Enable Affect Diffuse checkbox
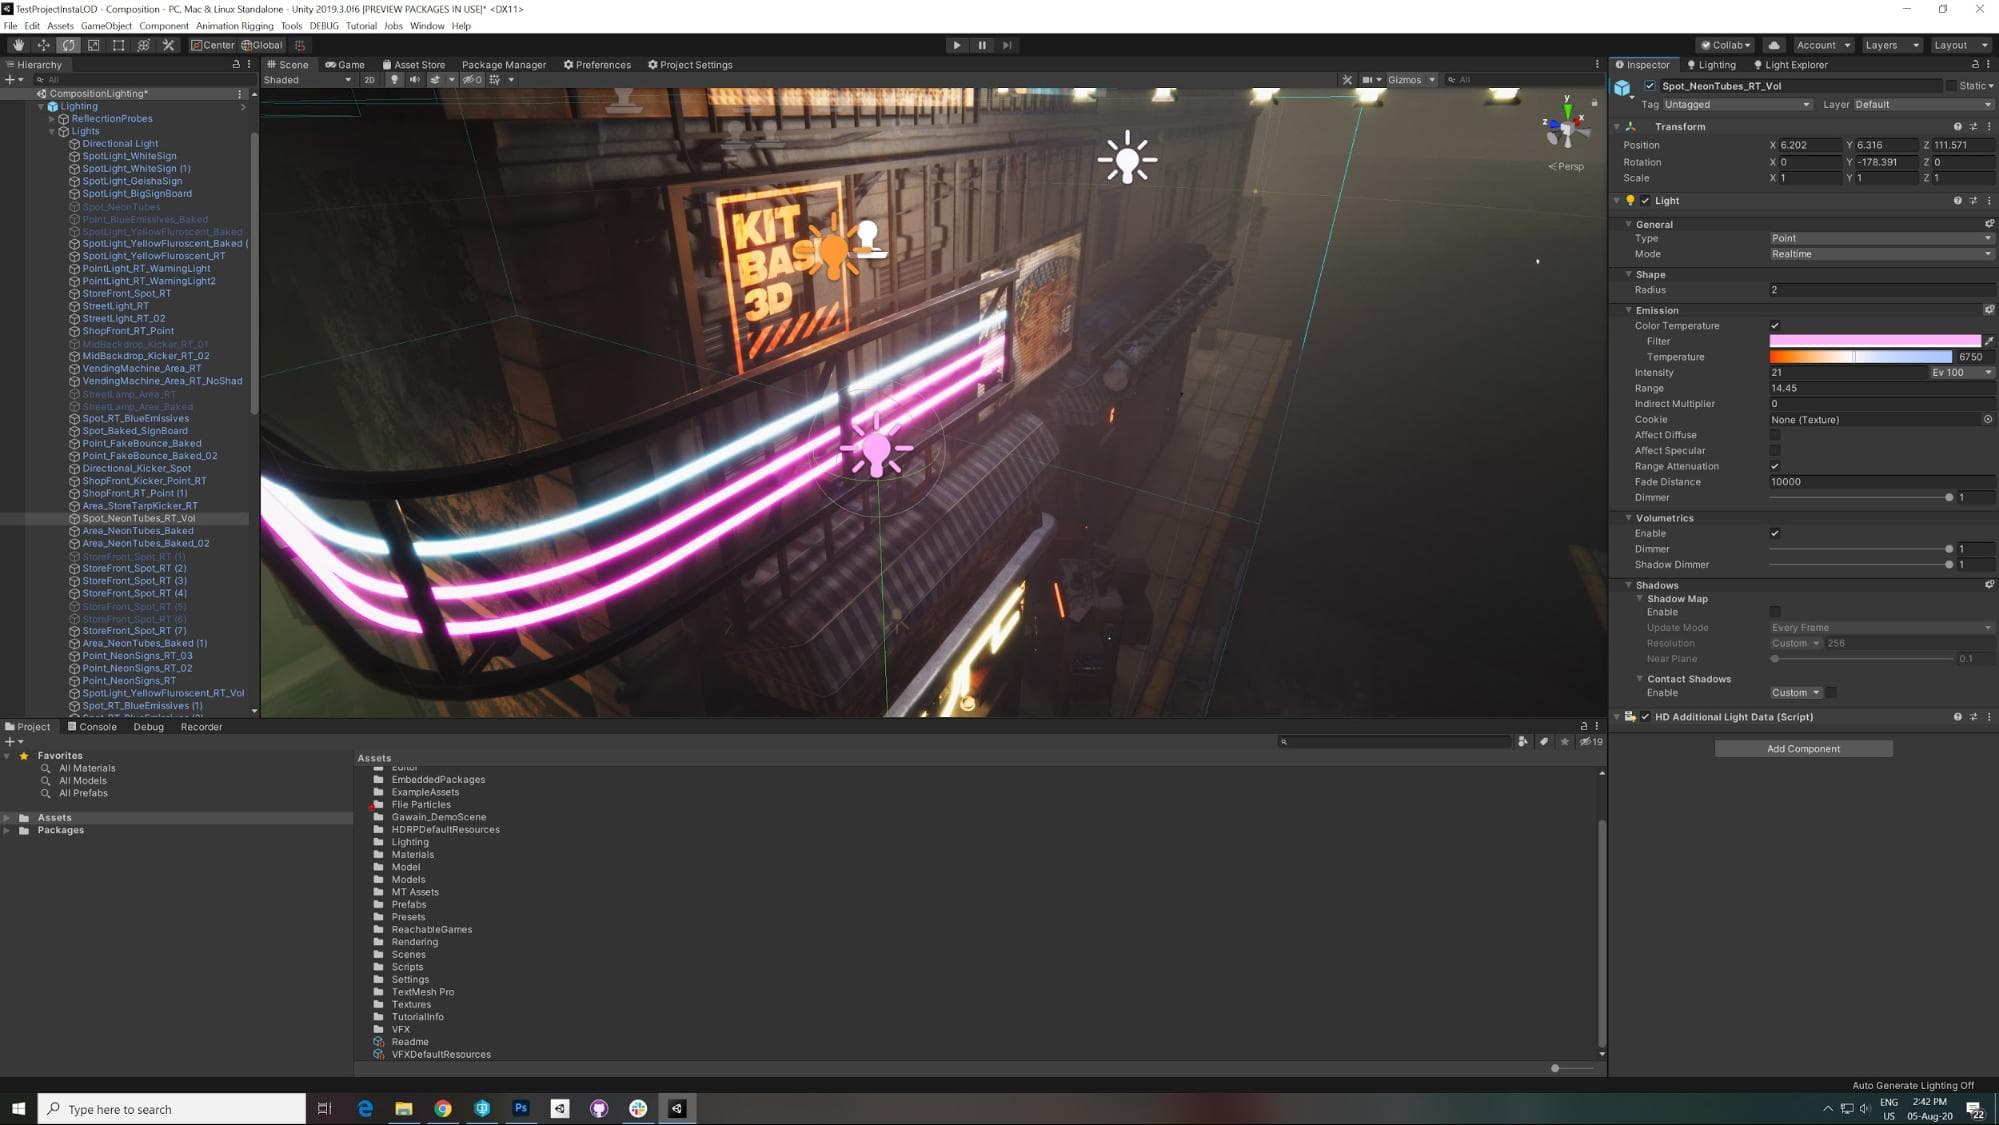Screen dimensions: 1999x1125 click(x=1775, y=435)
